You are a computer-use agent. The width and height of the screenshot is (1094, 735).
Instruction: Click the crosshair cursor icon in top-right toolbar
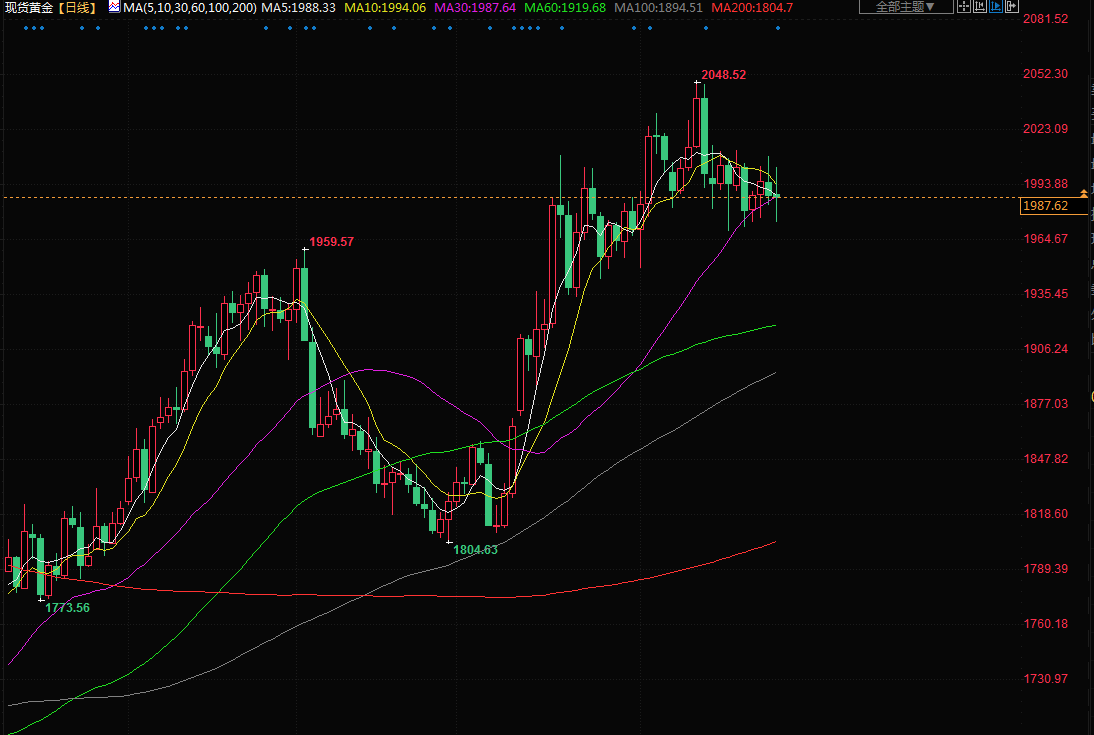pos(964,8)
